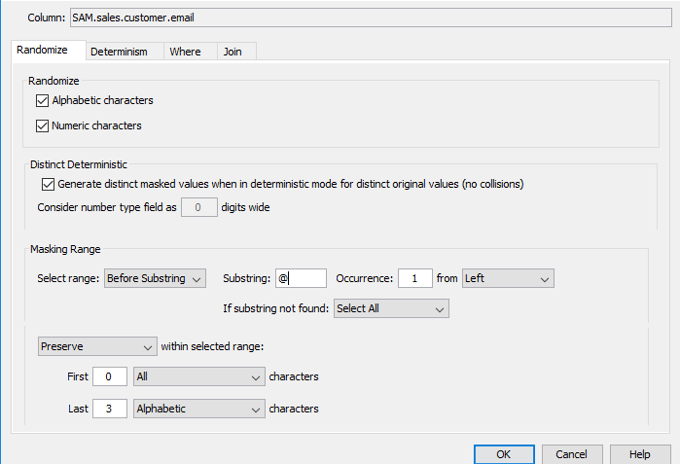Toggle the Alphabetic characters checkbox
Image resolution: width=680 pixels, height=464 pixels.
coord(42,100)
